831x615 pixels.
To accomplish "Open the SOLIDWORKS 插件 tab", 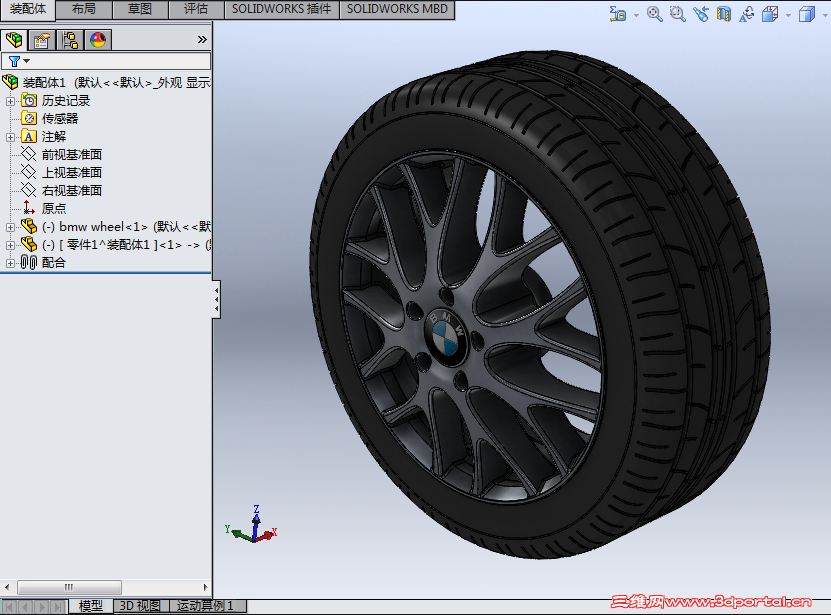I will [x=281, y=9].
